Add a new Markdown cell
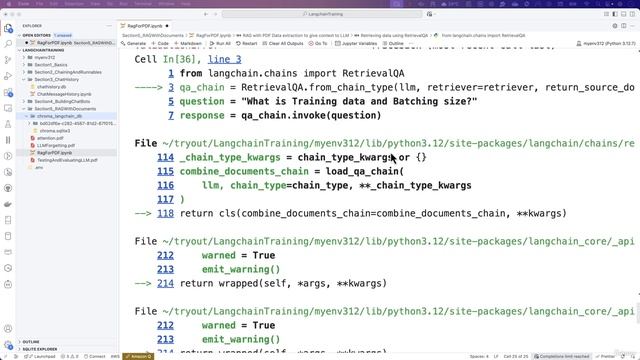Image resolution: width=640 pixels, height=360 pixels. pyautogui.click(x=188, y=43)
